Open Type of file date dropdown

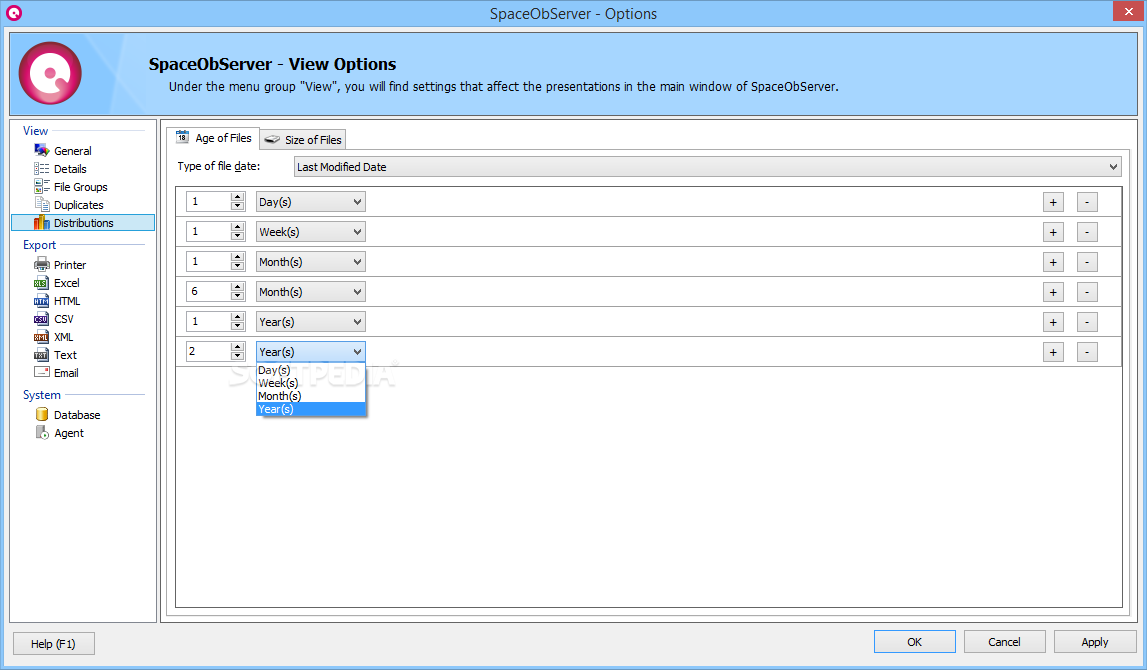click(707, 167)
